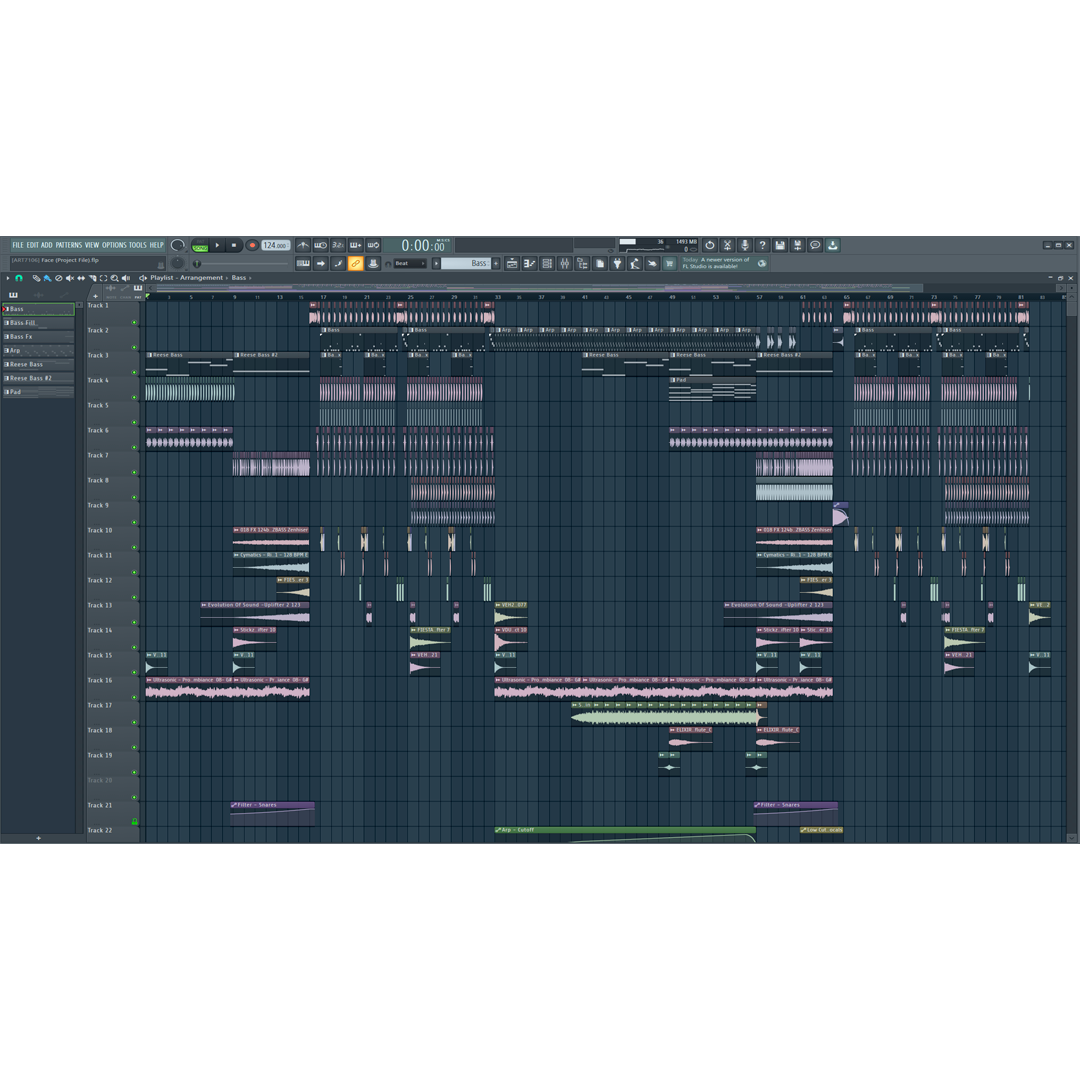Open the PATTERNS menu

pos(69,245)
